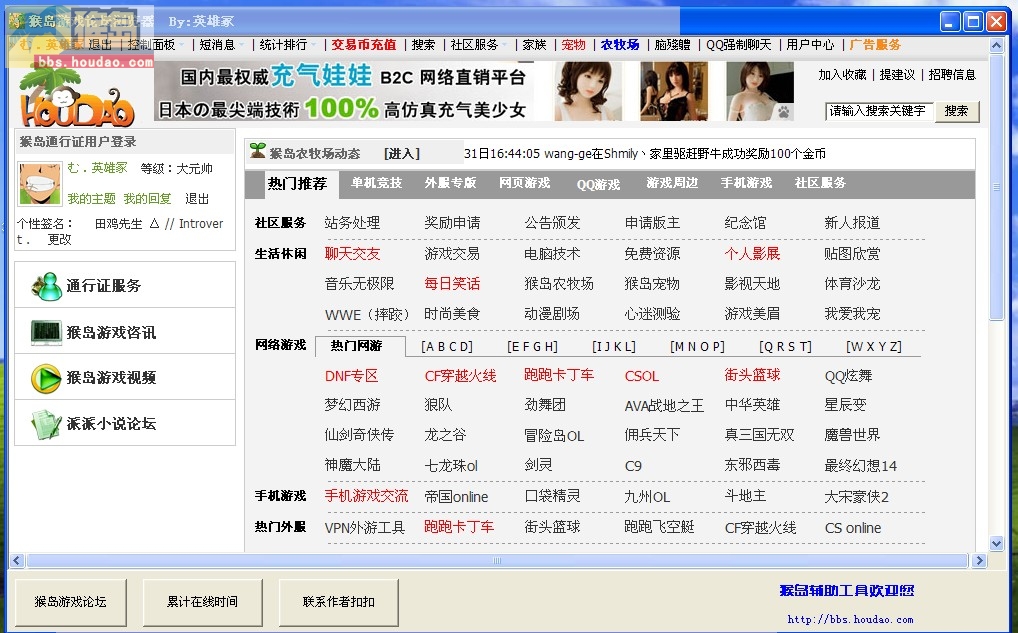The height and width of the screenshot is (633, 1018).
Task: Click the horizontal scrollbar thumb
Action: pyautogui.click(x=497, y=560)
